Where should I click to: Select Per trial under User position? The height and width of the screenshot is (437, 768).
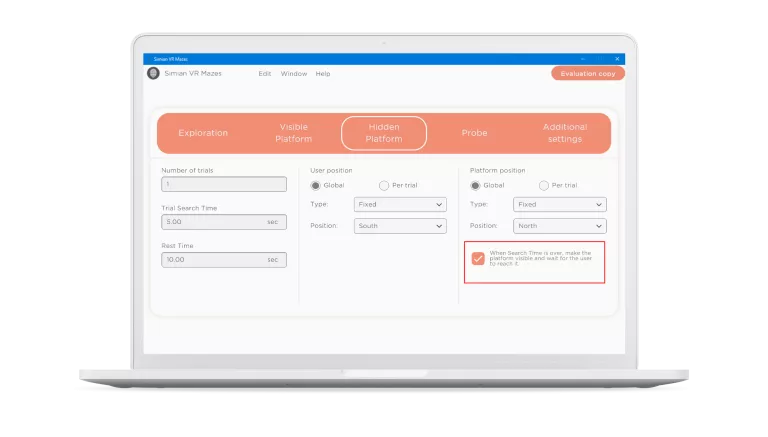[384, 186]
